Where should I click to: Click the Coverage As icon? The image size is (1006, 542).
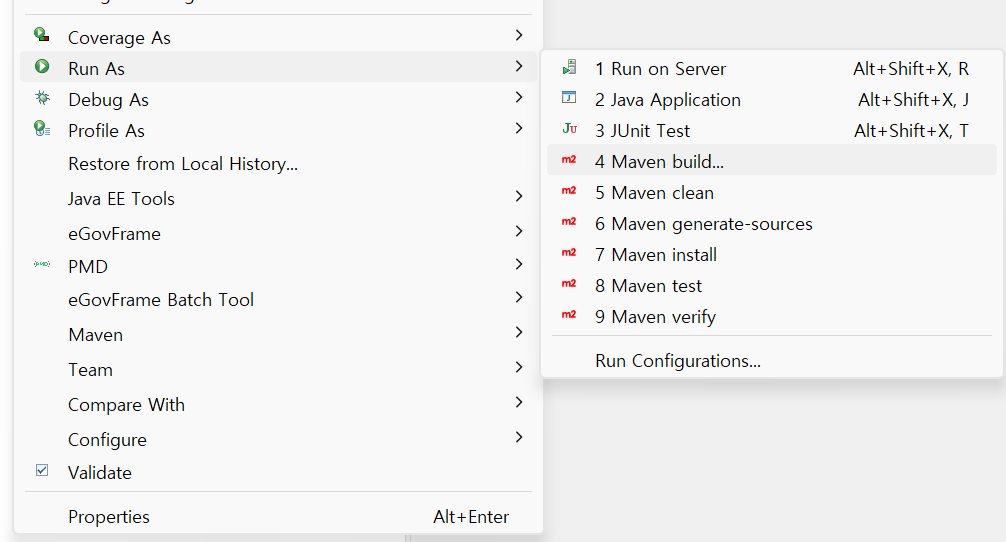point(42,36)
